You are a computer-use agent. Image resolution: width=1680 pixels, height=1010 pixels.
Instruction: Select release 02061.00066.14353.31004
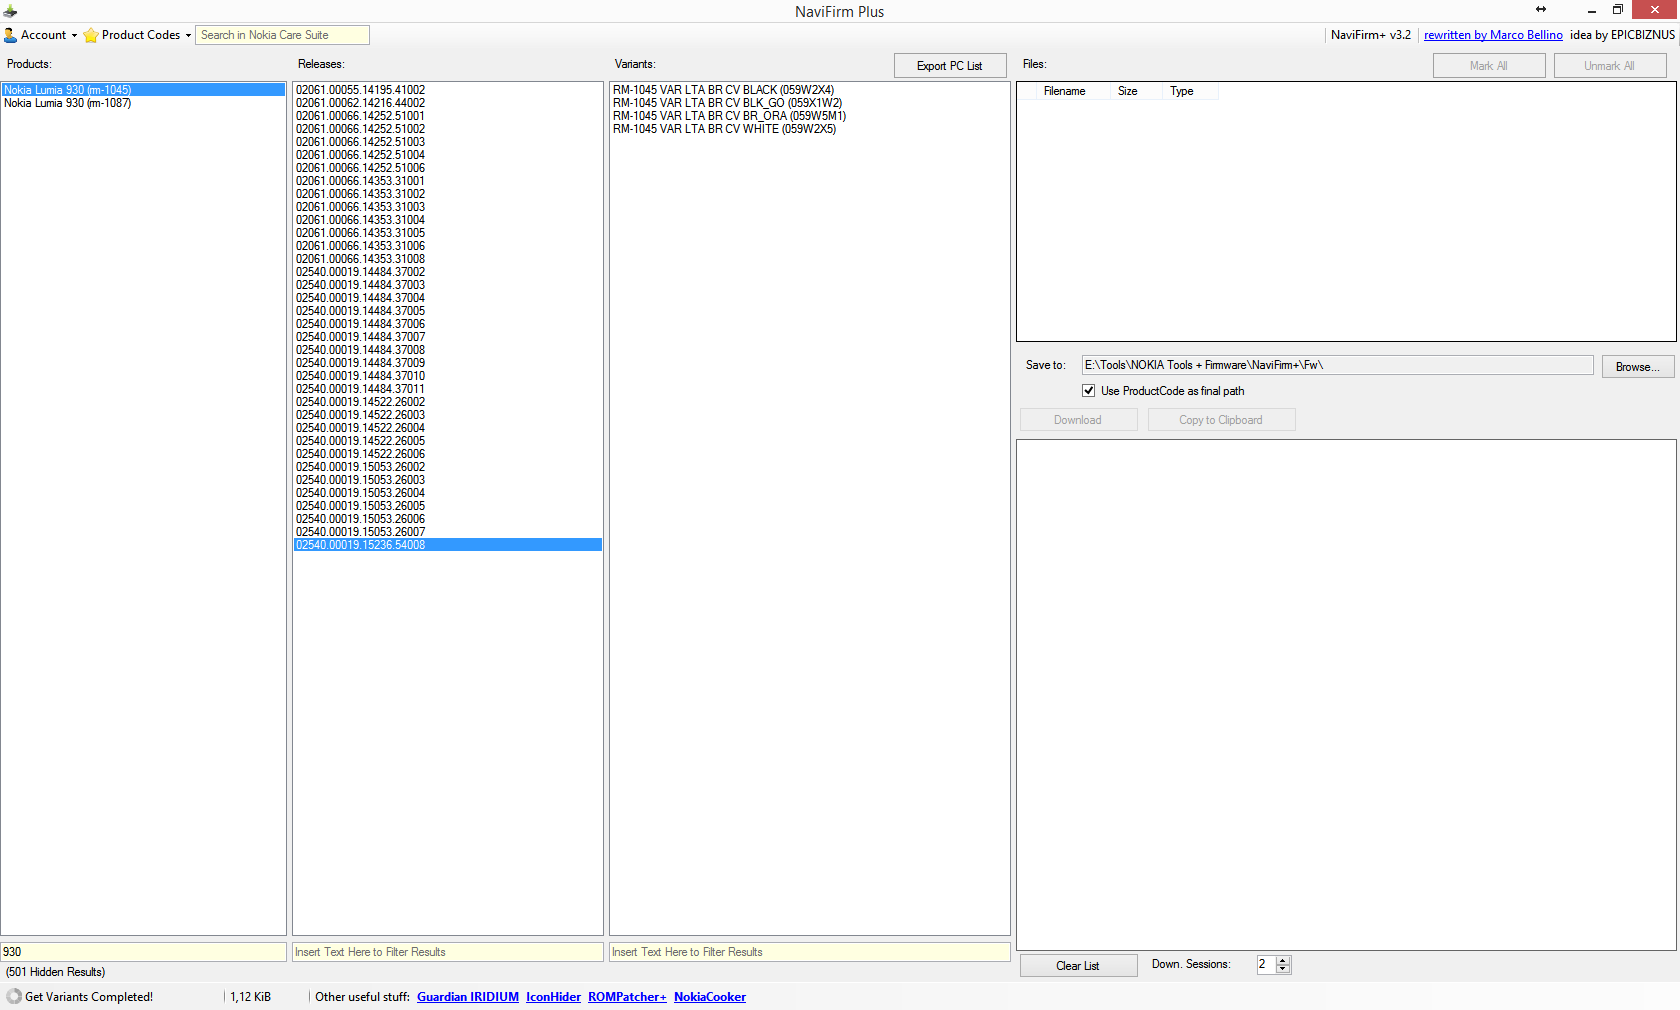[447, 220]
